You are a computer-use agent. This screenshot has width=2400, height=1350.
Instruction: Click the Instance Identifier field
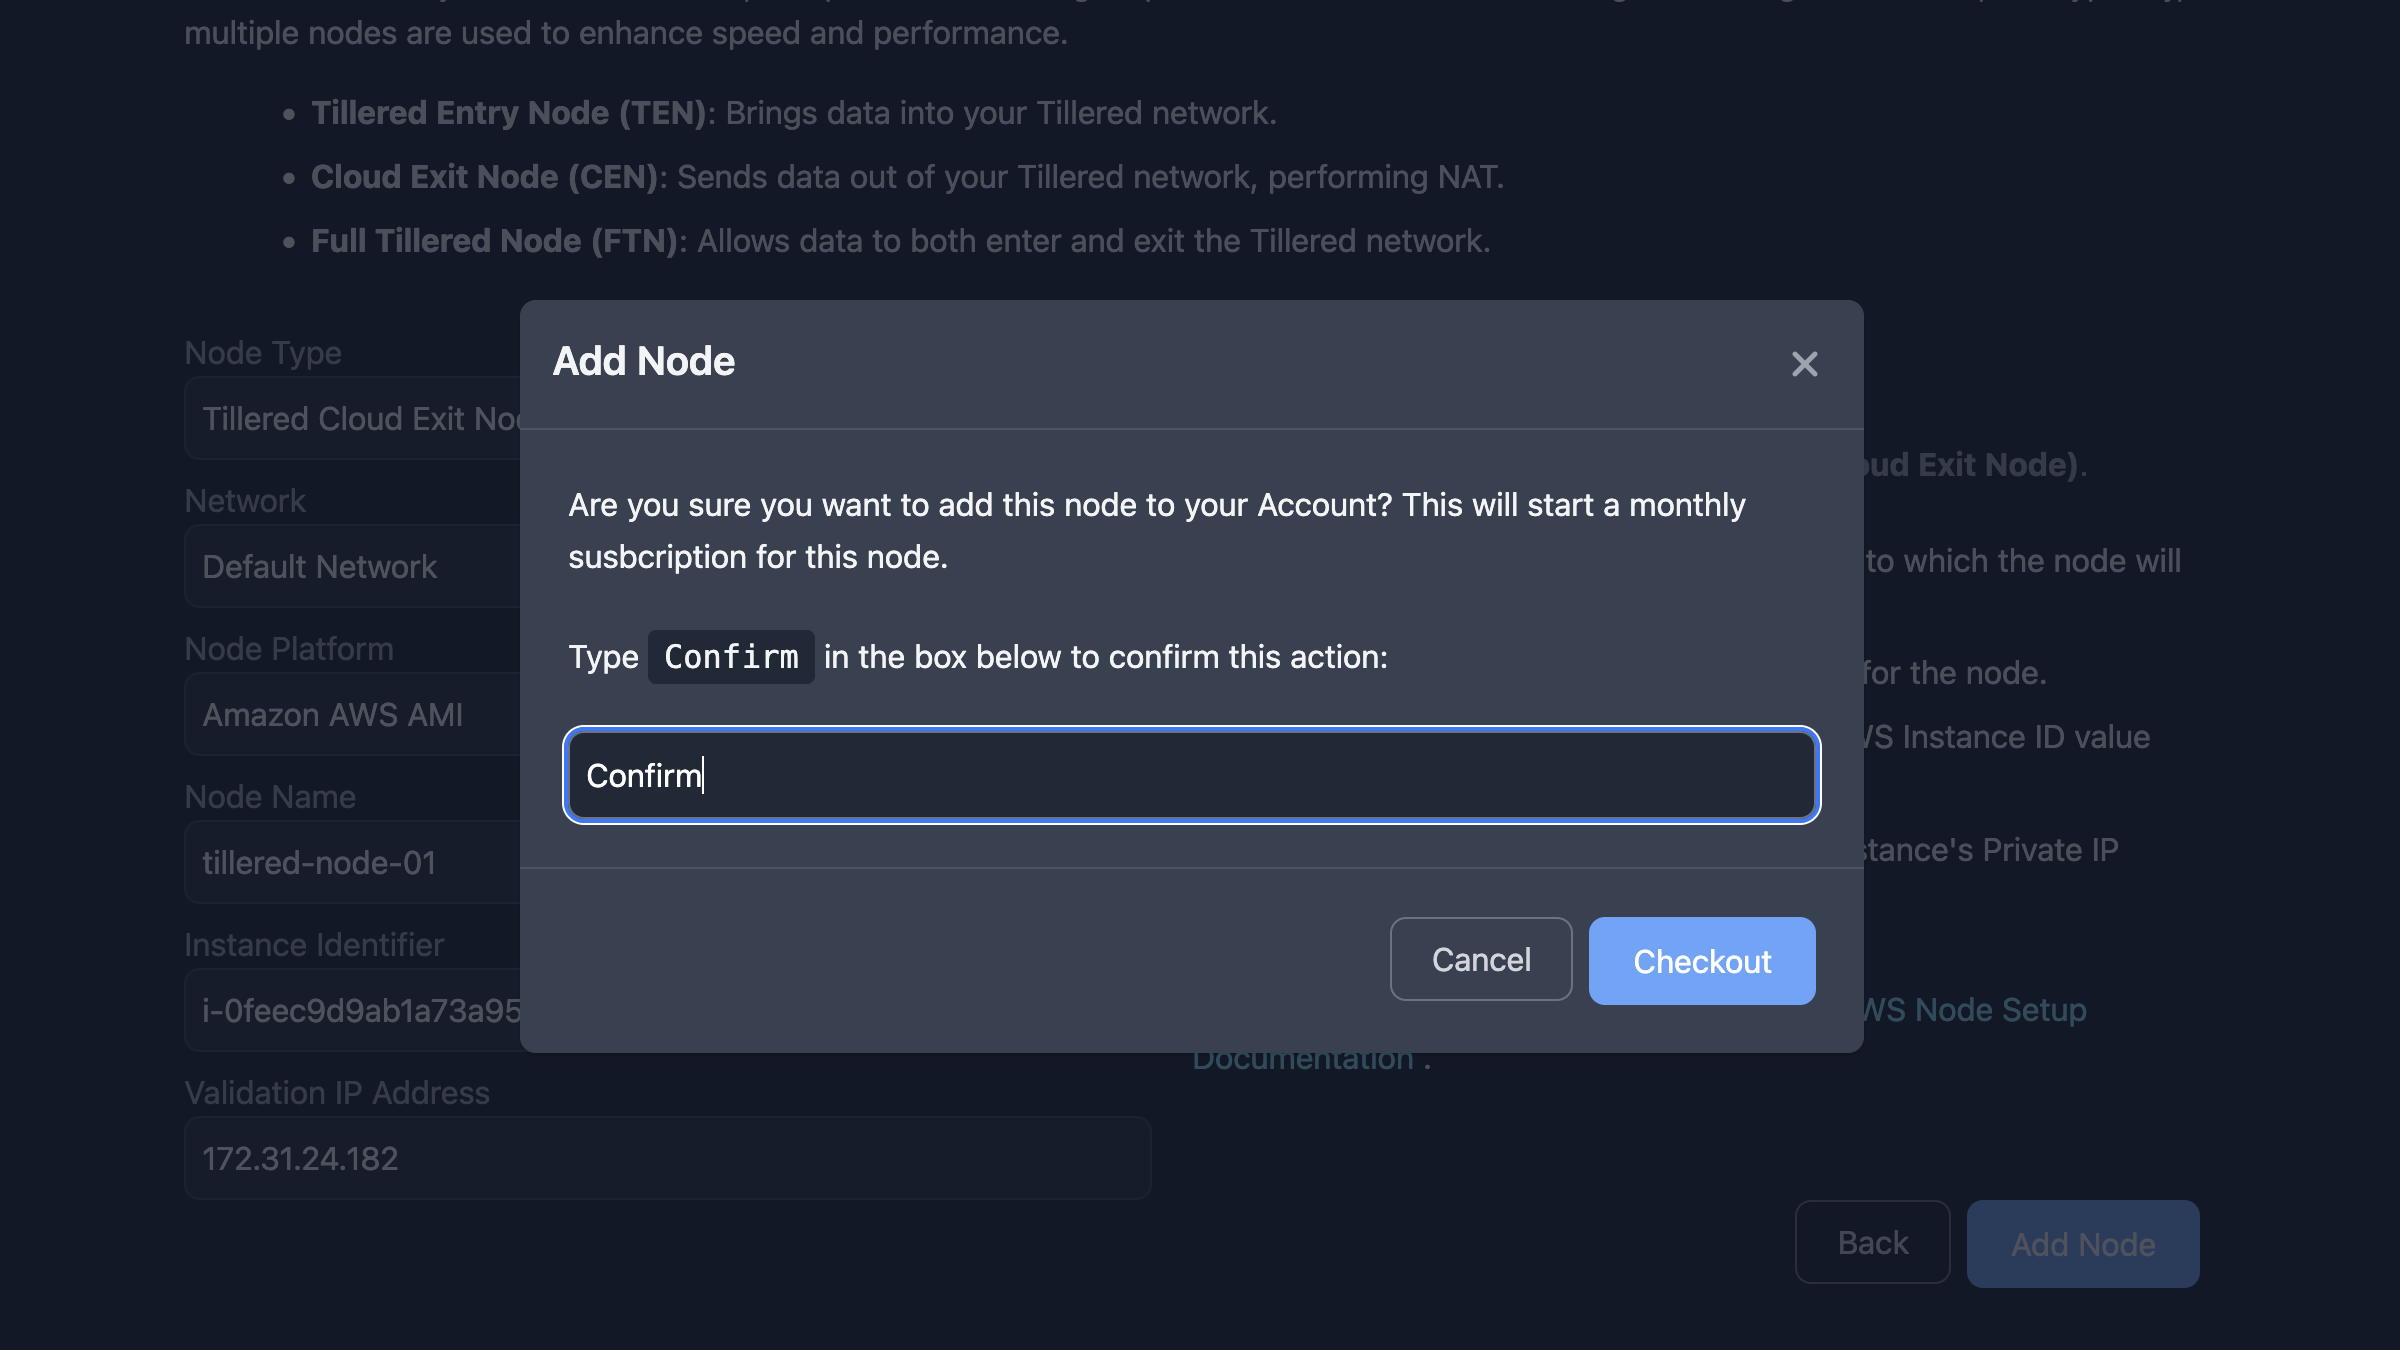[x=352, y=1010]
